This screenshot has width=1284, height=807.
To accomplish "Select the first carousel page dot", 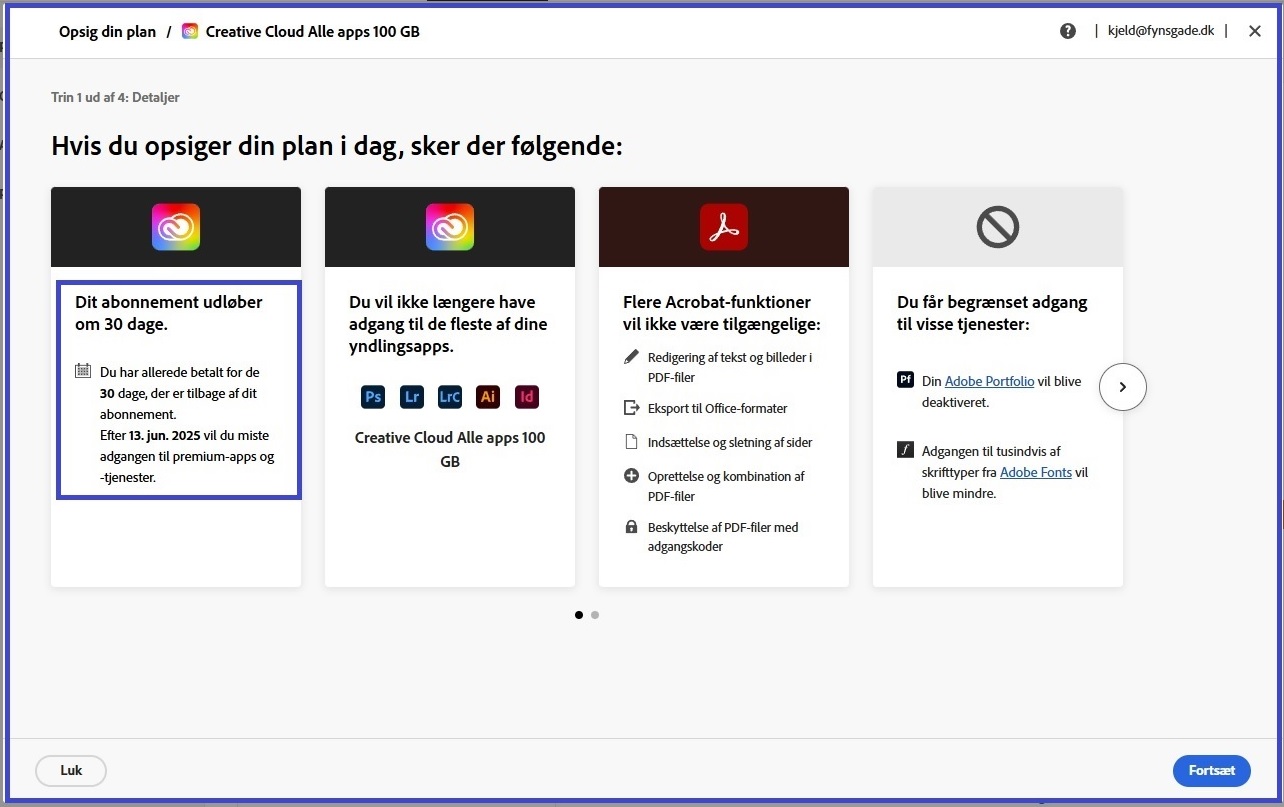I will coord(579,615).
